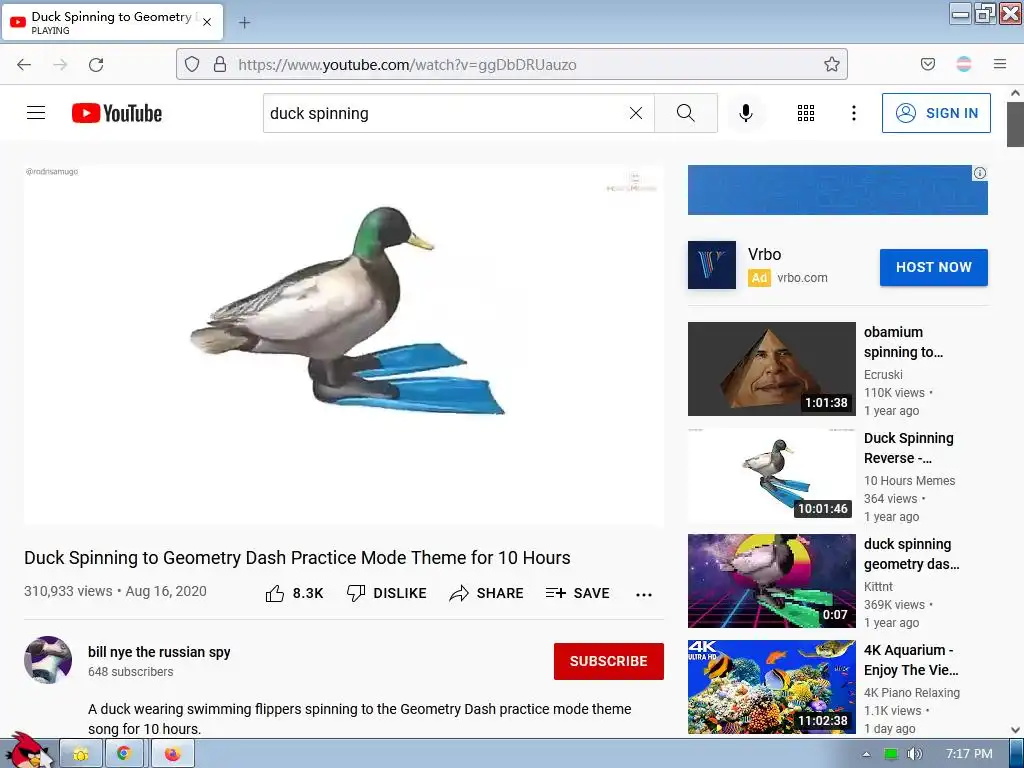1024x768 pixels.
Task: Click the browser forward arrow
Action: click(x=60, y=64)
